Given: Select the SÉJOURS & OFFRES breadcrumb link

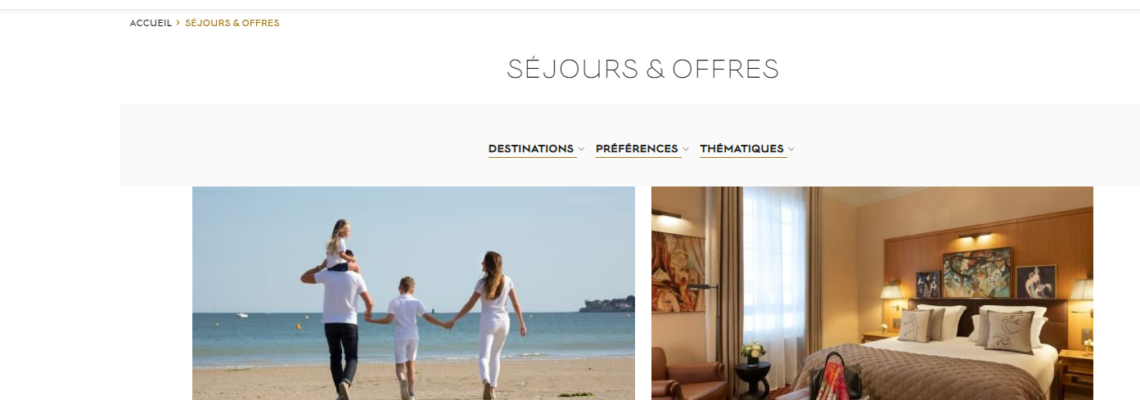Looking at the screenshot, I should tap(232, 23).
